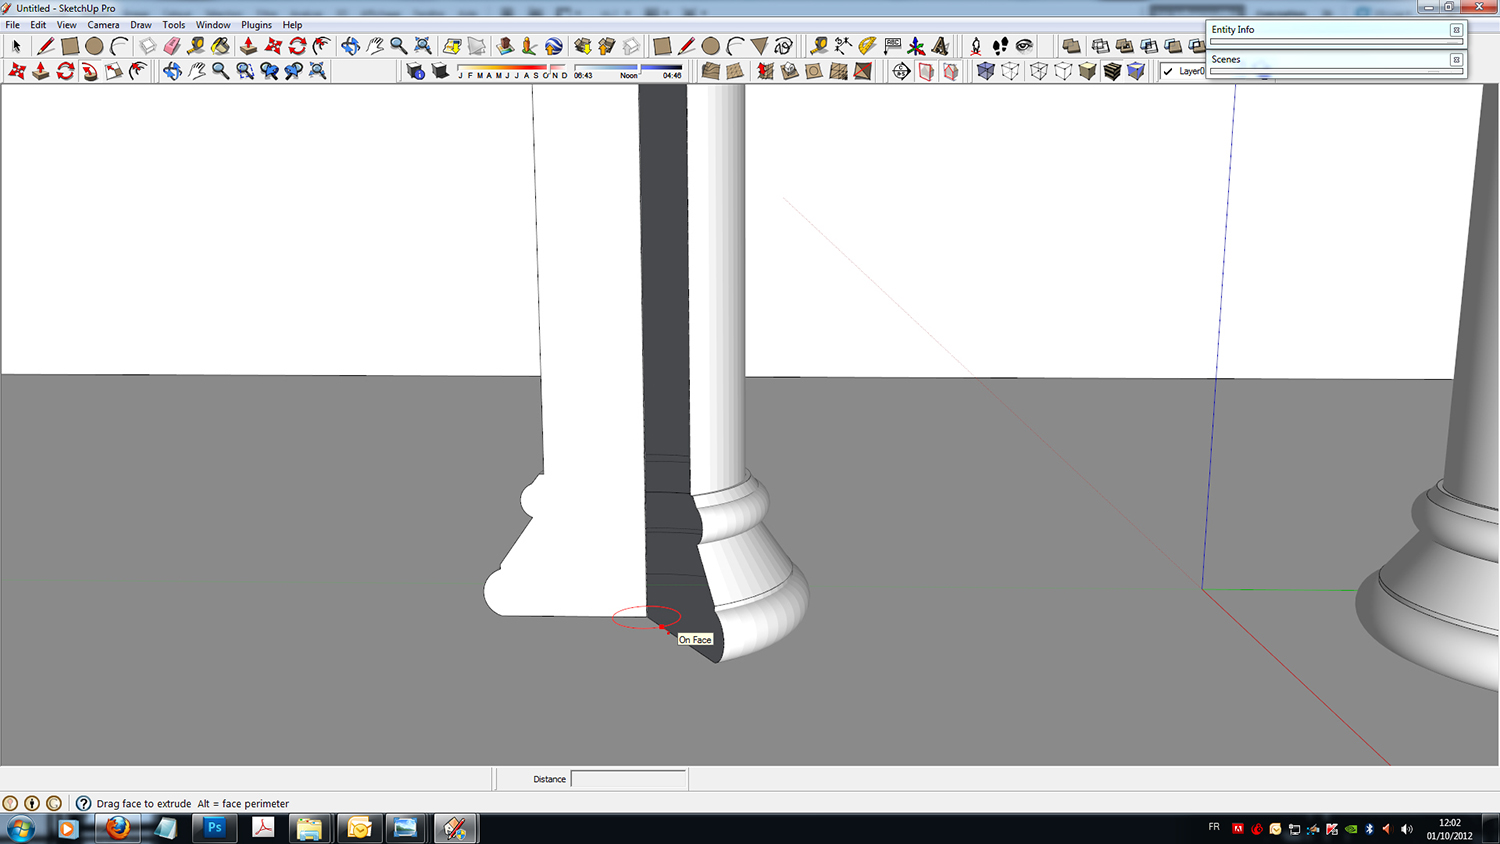
Task: Select the Eraser tool
Action: pos(171,46)
